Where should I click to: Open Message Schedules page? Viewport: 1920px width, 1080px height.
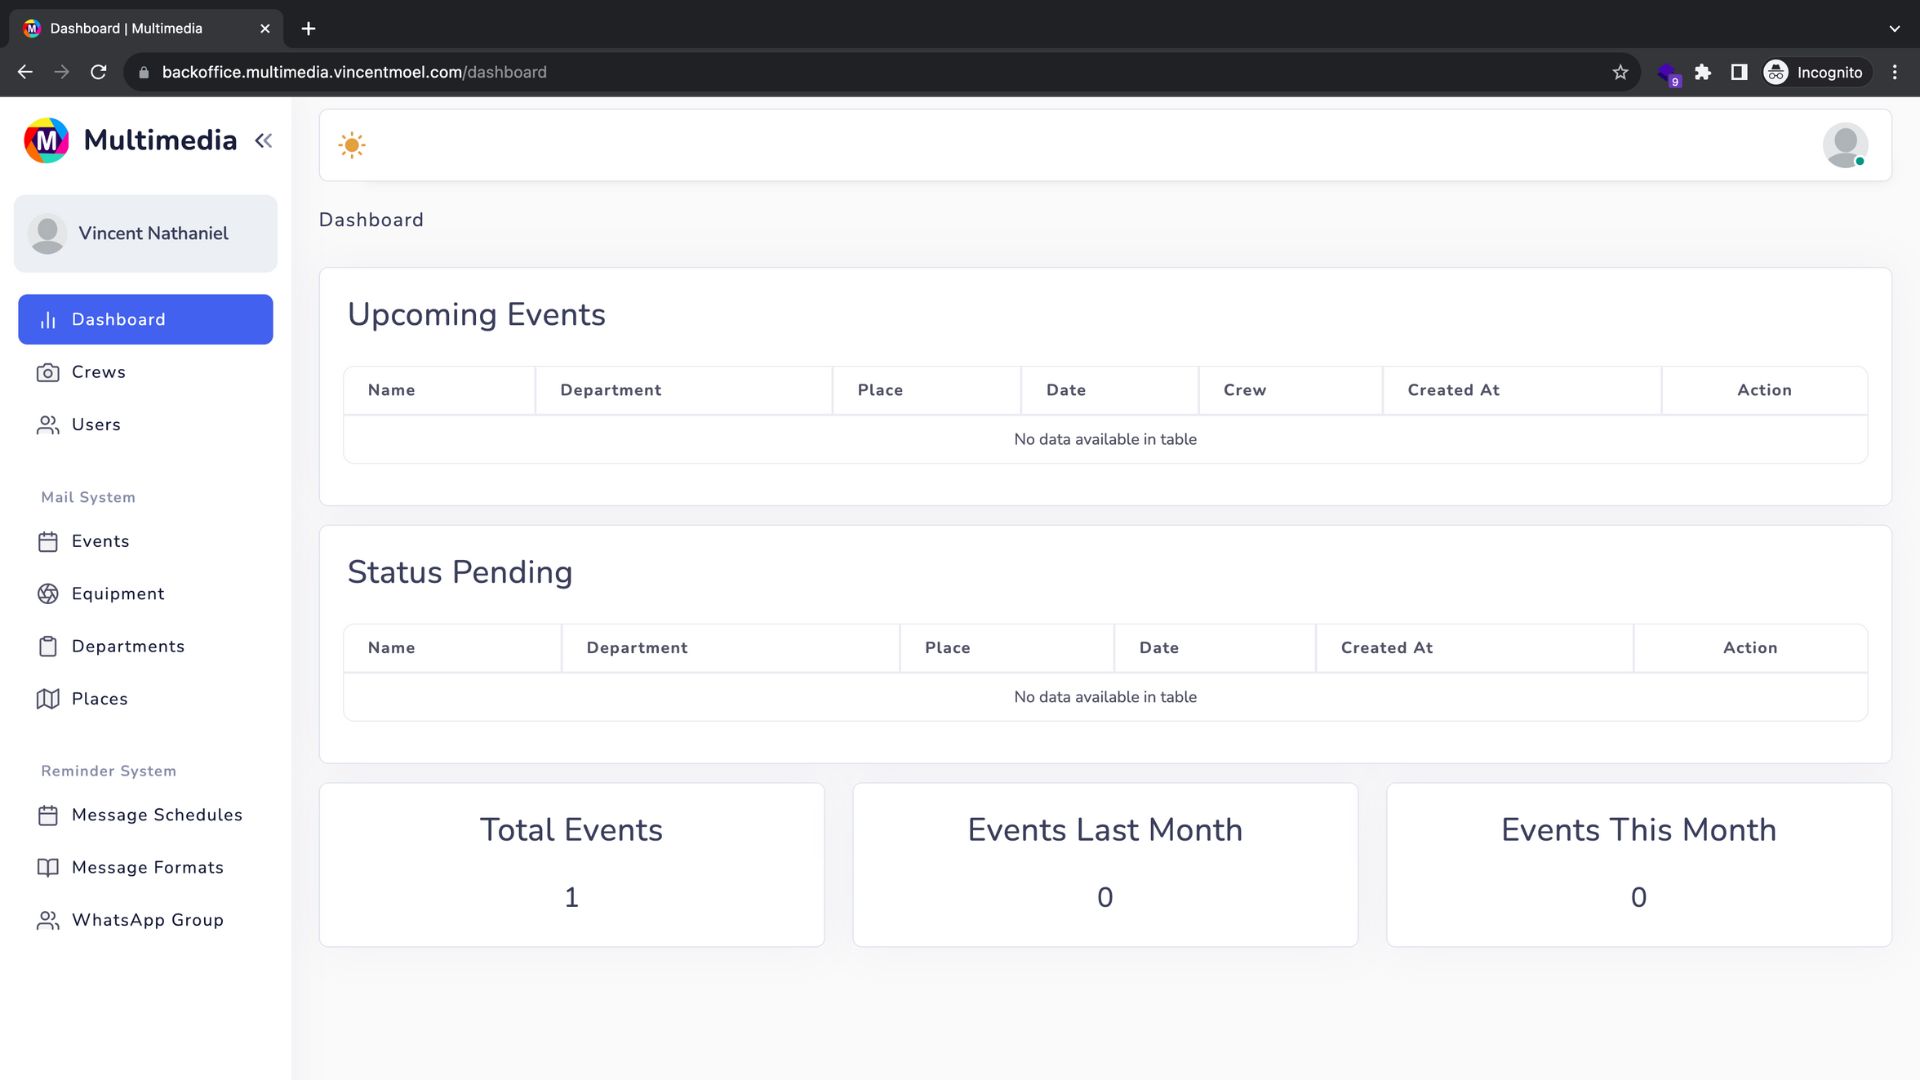point(156,815)
